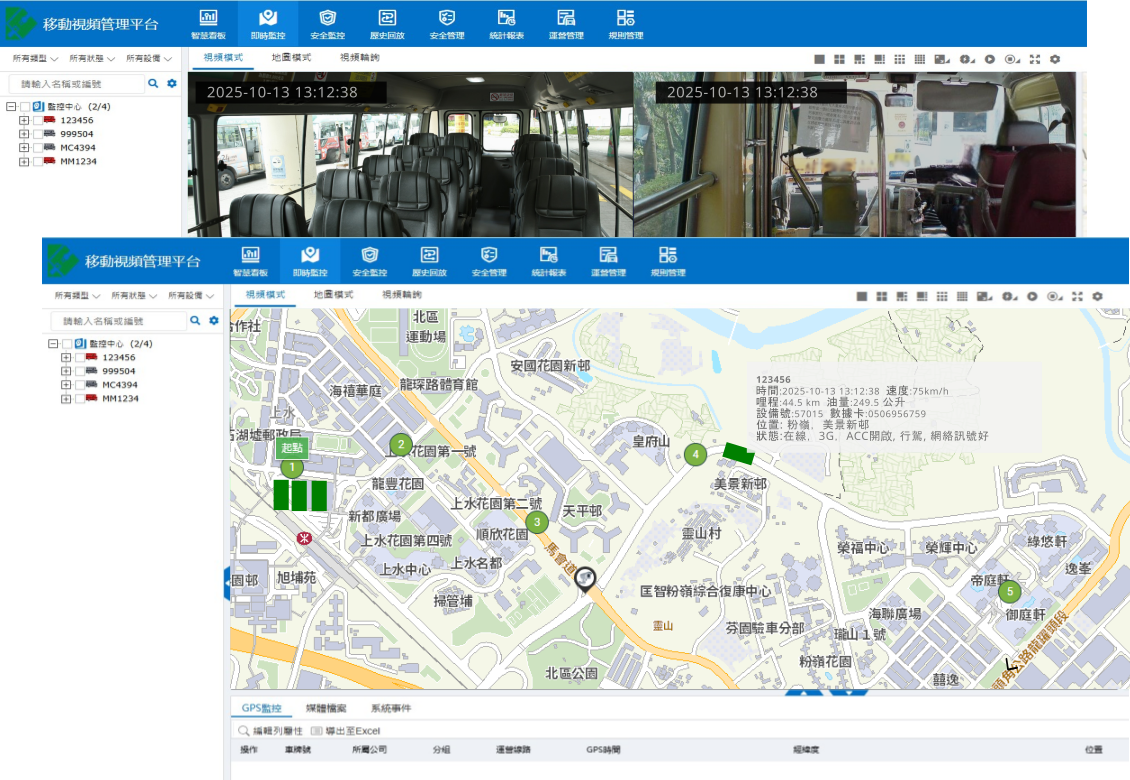Toggle the MC4394 checkbox in the back window
The image size is (1130, 780).
click(x=38, y=148)
